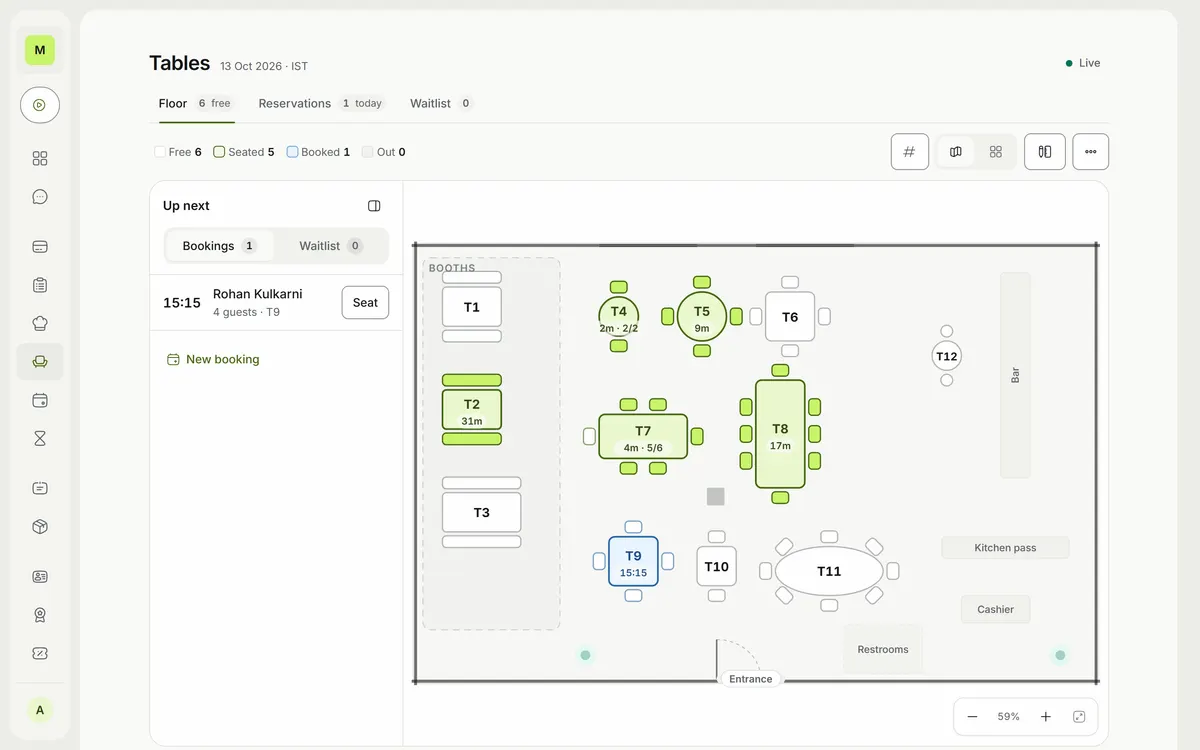Collapse the Up next side panel

[x=374, y=206]
